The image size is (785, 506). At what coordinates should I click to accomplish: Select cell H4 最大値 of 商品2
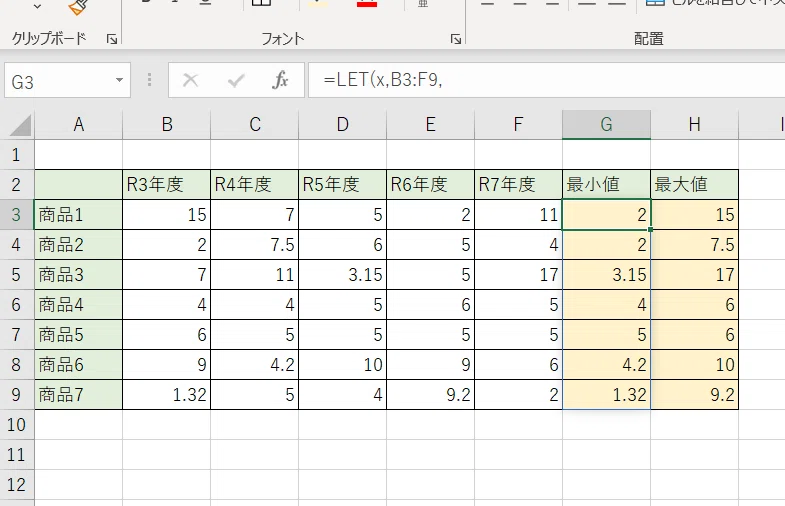[695, 245]
